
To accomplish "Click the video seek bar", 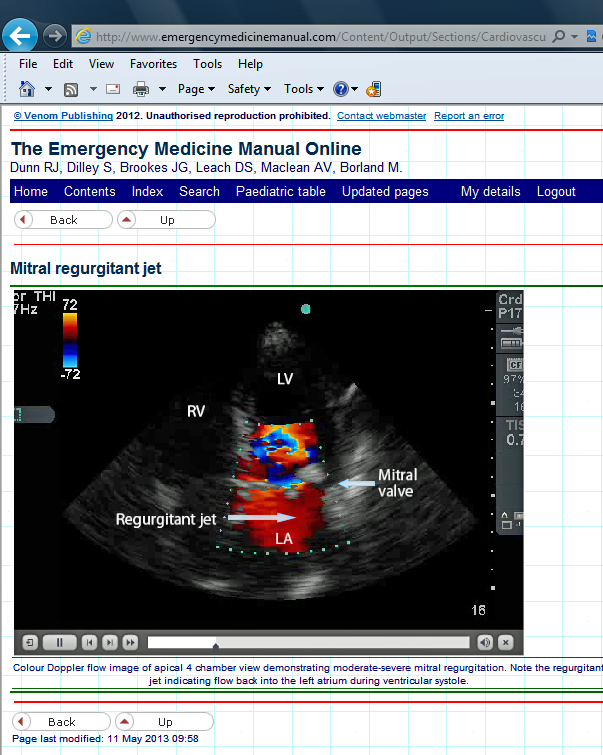I will [x=309, y=642].
